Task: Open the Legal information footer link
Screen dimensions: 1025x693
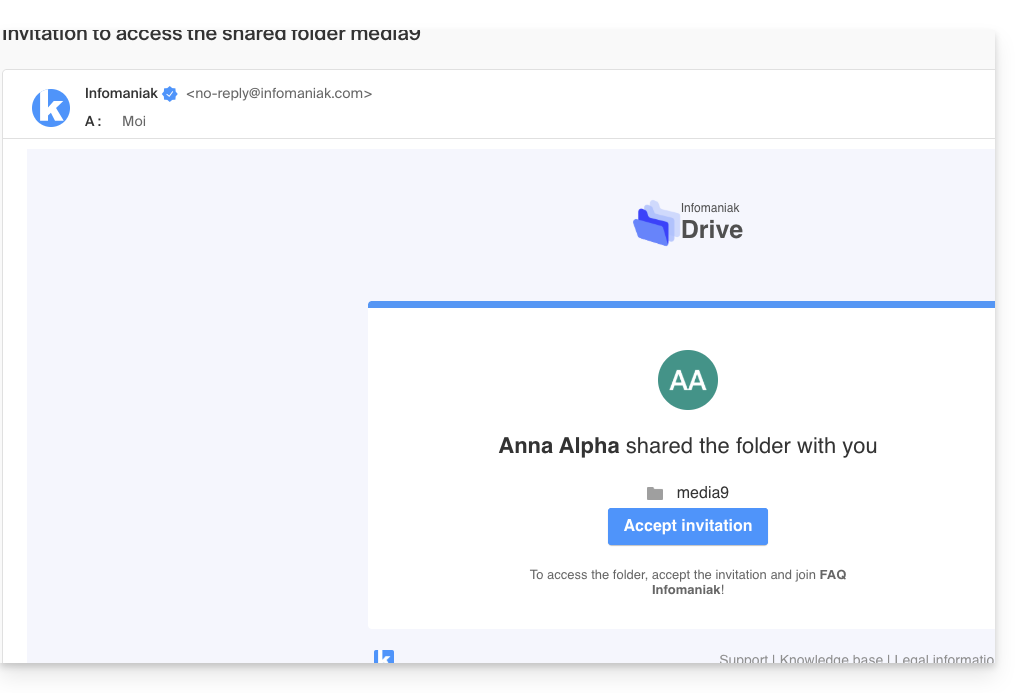Action: [944, 660]
